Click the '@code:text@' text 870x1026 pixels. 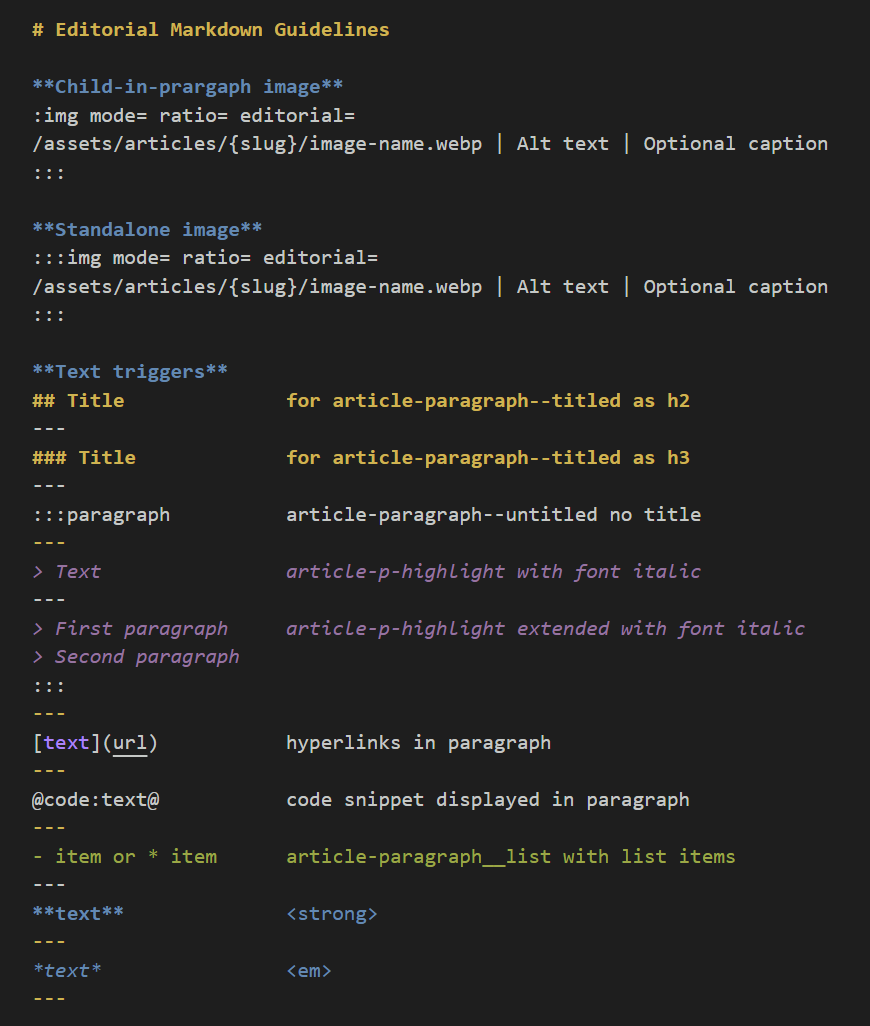point(96,800)
